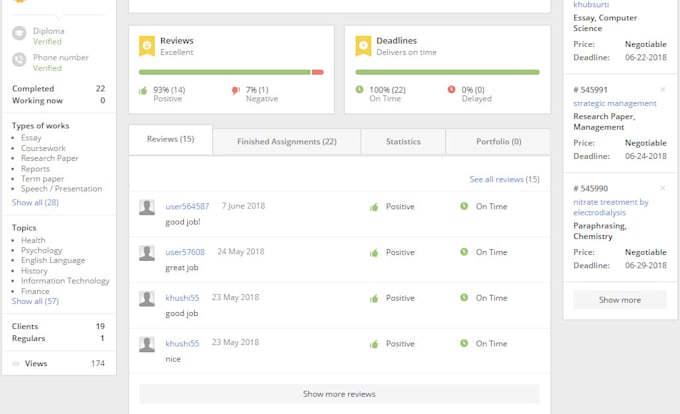Click On Time clock icon in user57608's row
The image size is (680, 414).
click(464, 251)
